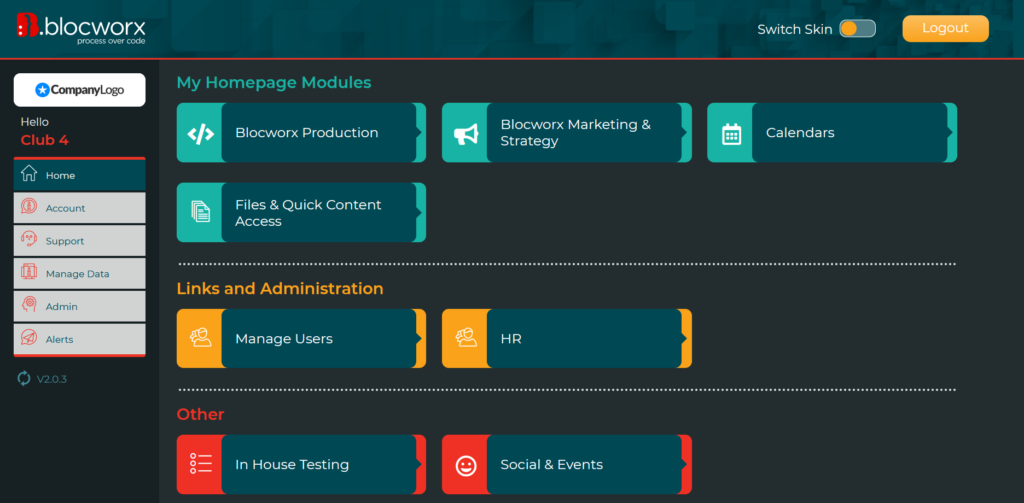Click the megaphone icon for Marketing & Strategy
1024x503 pixels.
(466, 133)
